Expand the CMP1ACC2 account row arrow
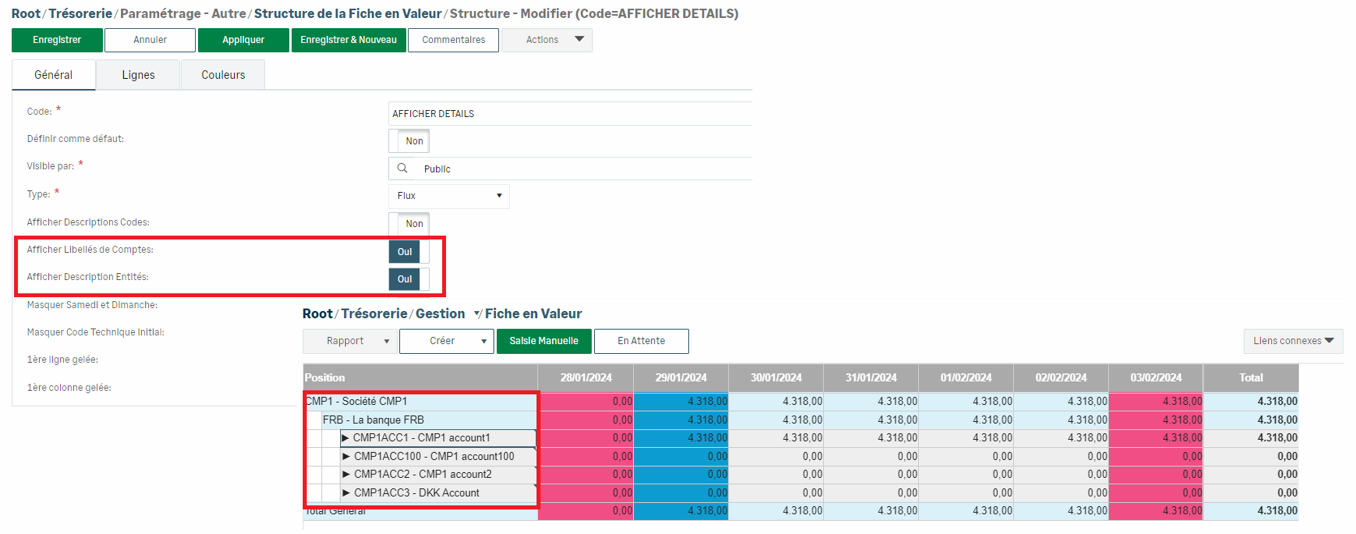1356x534 pixels. pos(346,474)
